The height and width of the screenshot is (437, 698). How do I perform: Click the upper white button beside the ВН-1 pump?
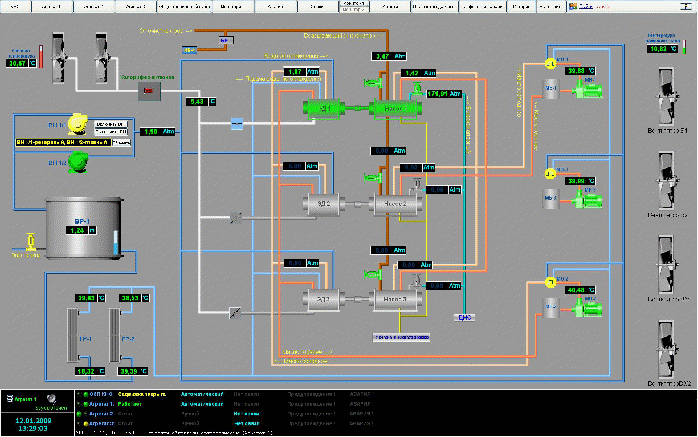(x=111, y=124)
